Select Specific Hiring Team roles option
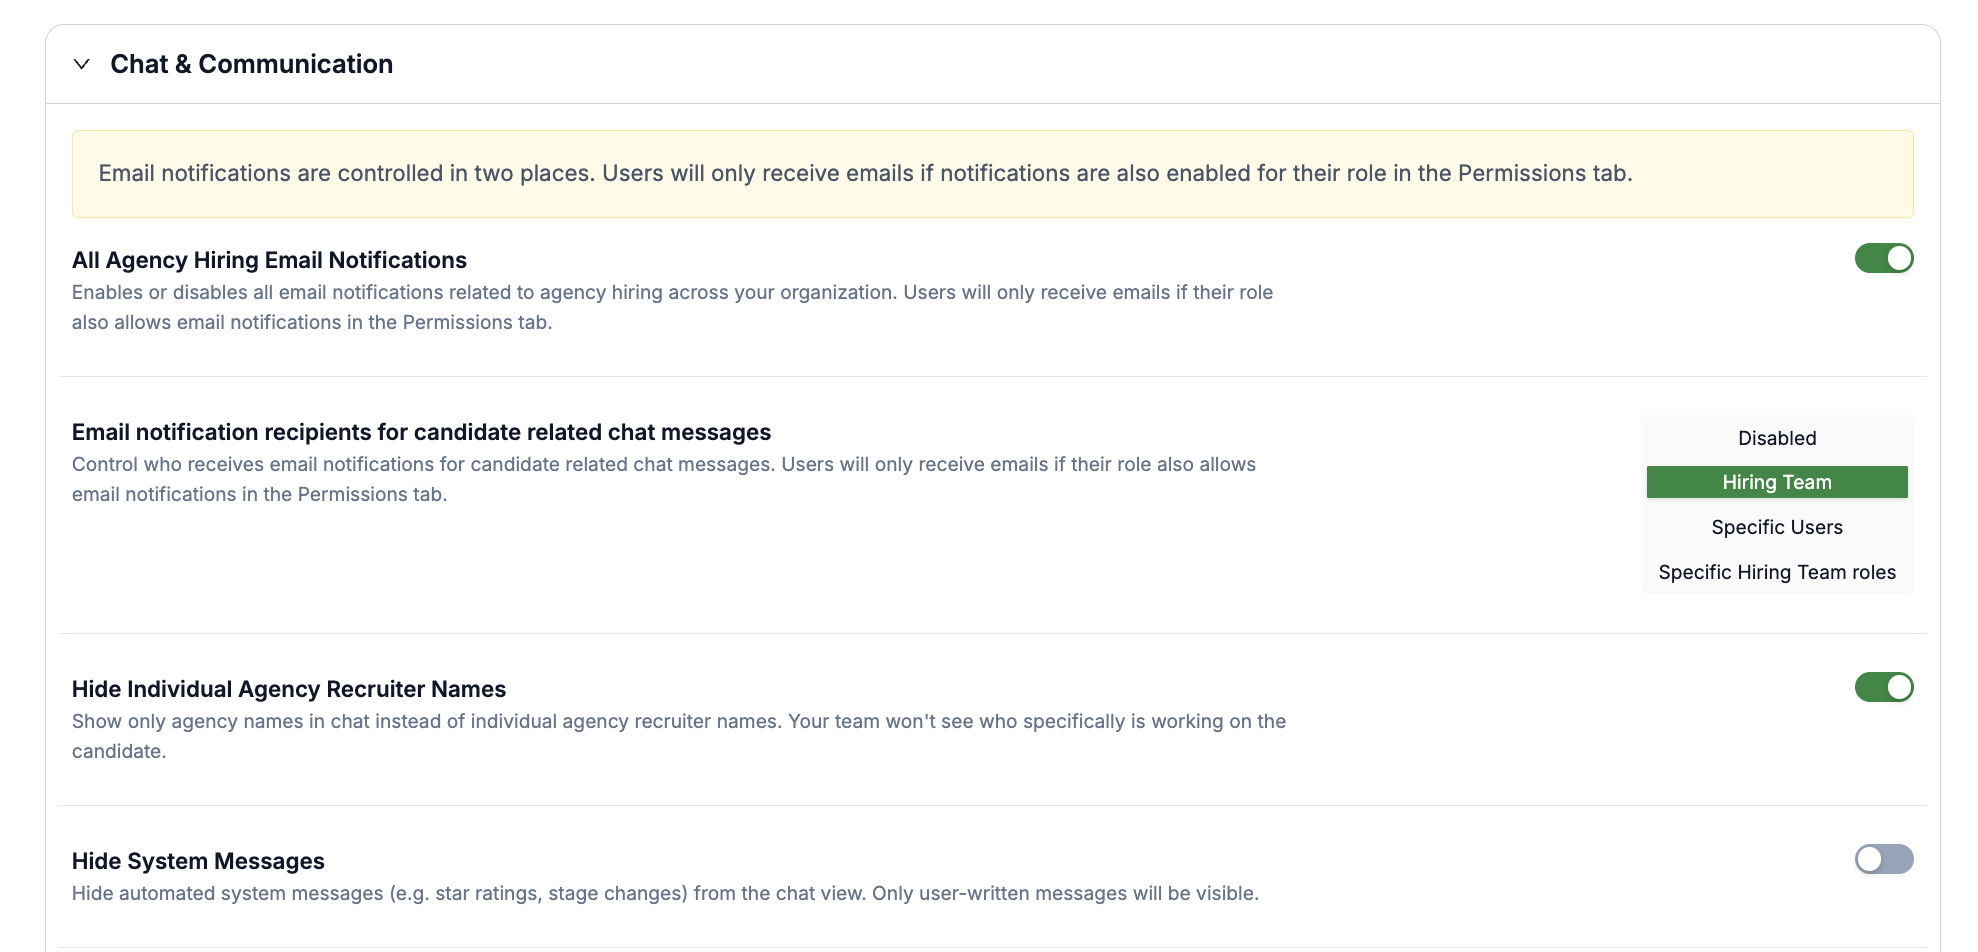The image size is (1978, 952). click(1777, 572)
